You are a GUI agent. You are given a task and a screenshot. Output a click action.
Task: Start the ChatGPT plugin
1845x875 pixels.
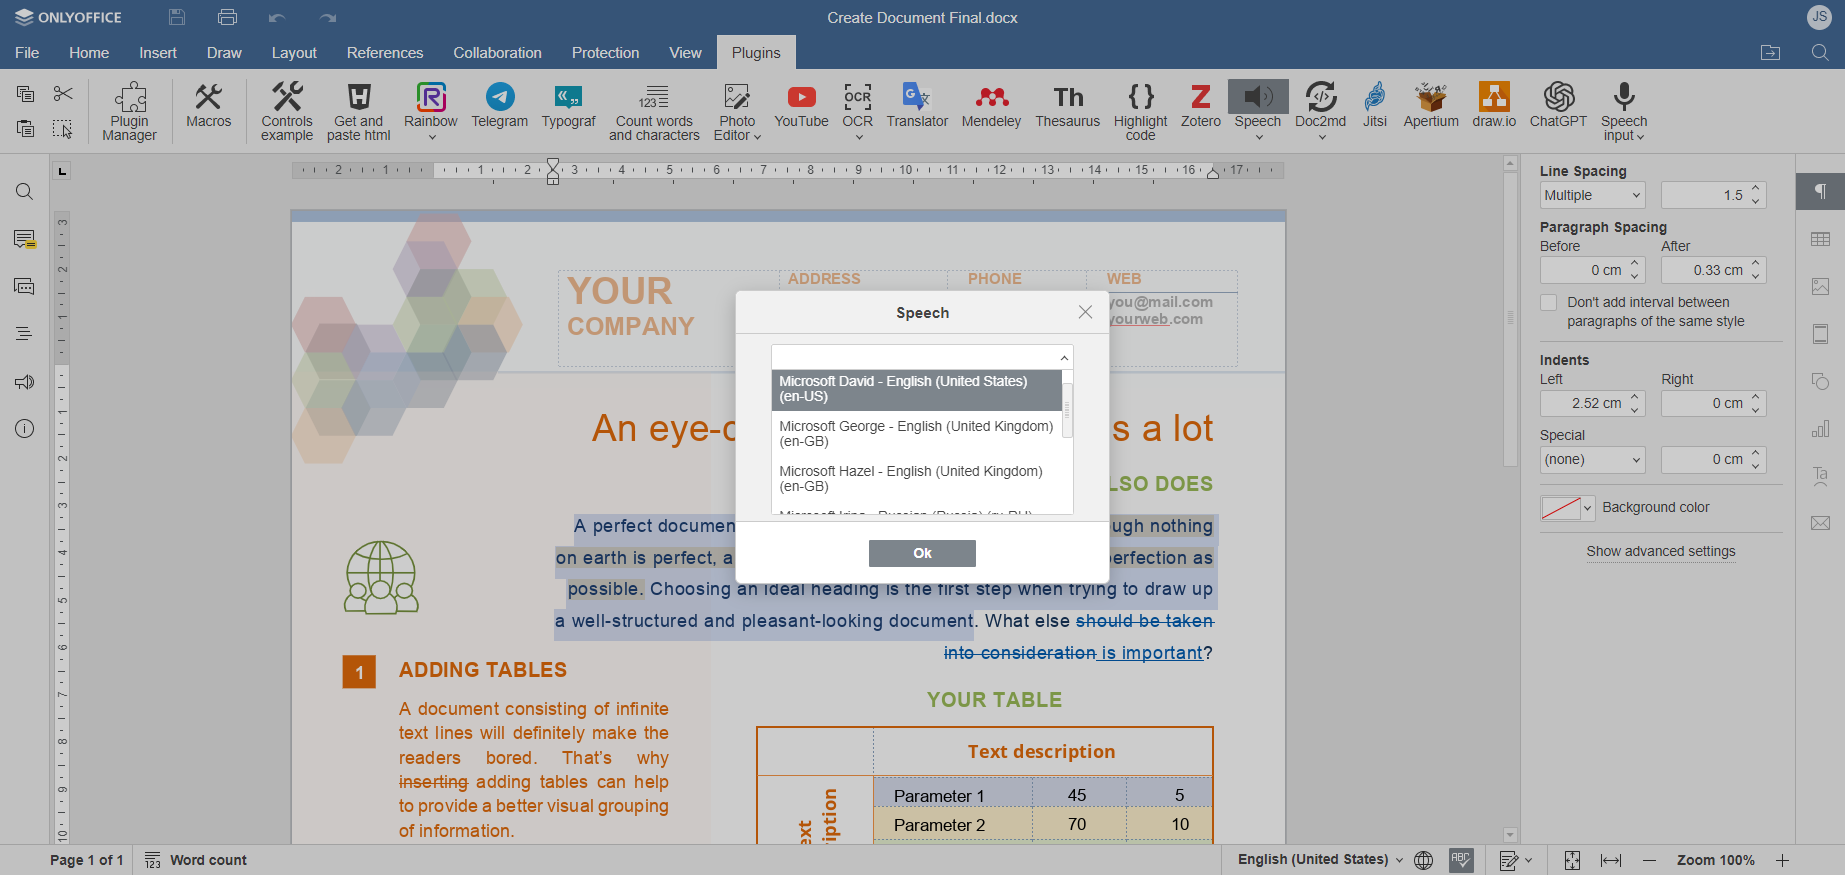coord(1558,106)
